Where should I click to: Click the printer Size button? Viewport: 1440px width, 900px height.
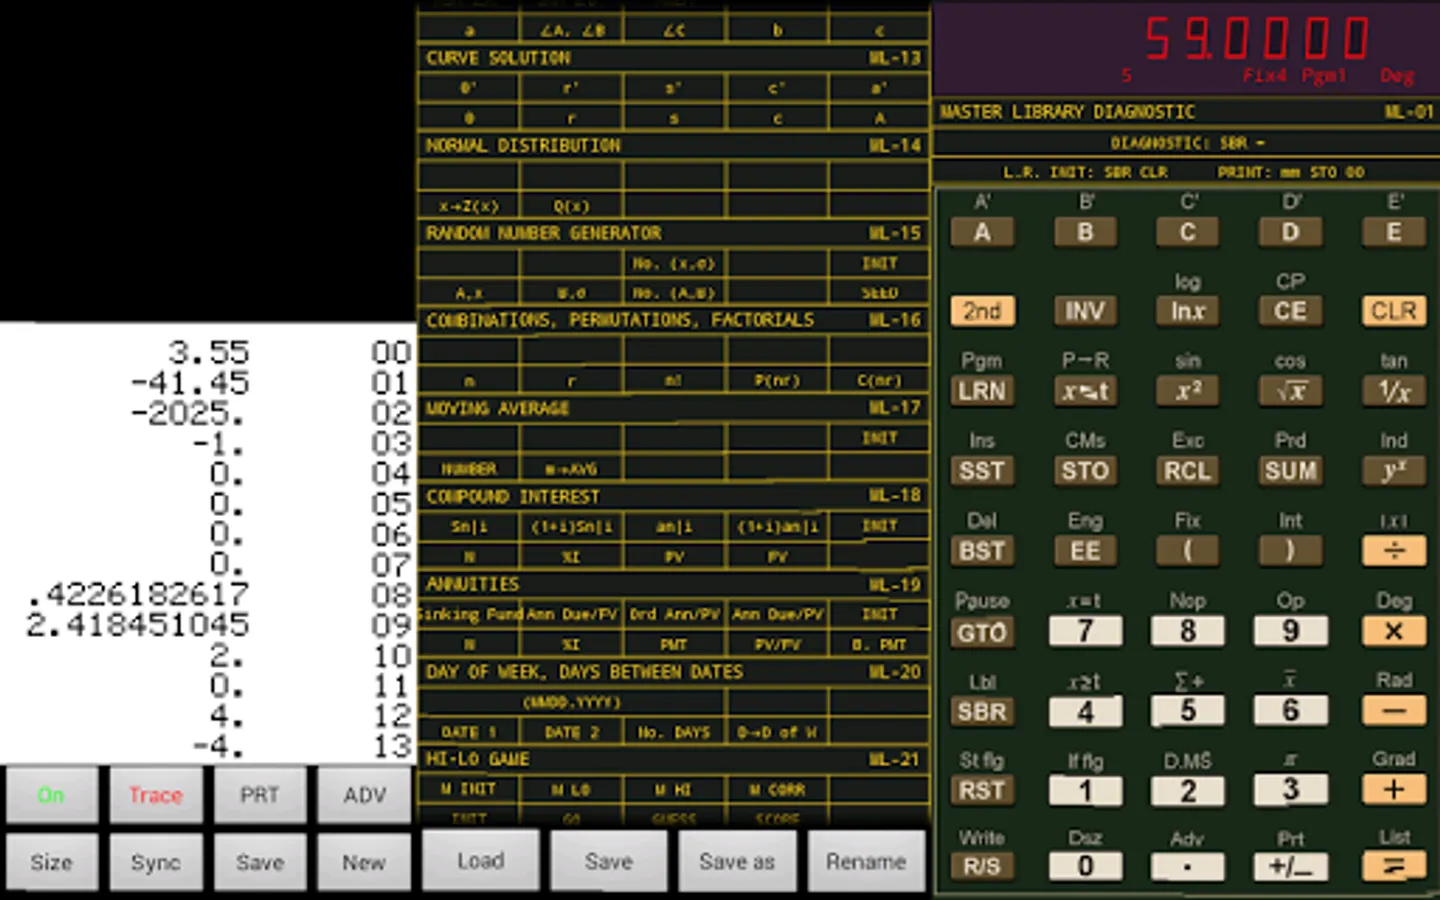[52, 862]
